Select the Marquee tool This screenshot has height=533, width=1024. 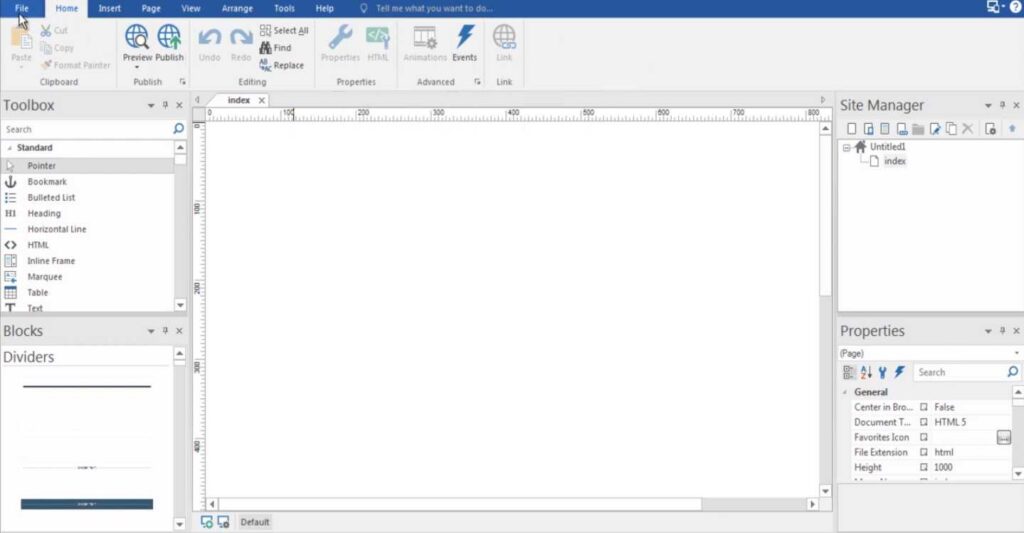click(x=88, y=277)
